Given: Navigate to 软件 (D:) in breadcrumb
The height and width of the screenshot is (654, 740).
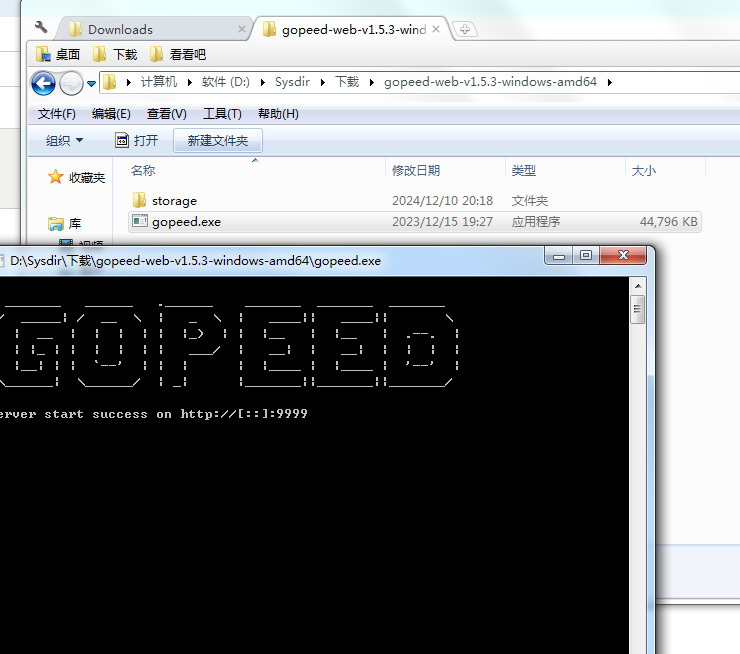Looking at the screenshot, I should pos(226,82).
